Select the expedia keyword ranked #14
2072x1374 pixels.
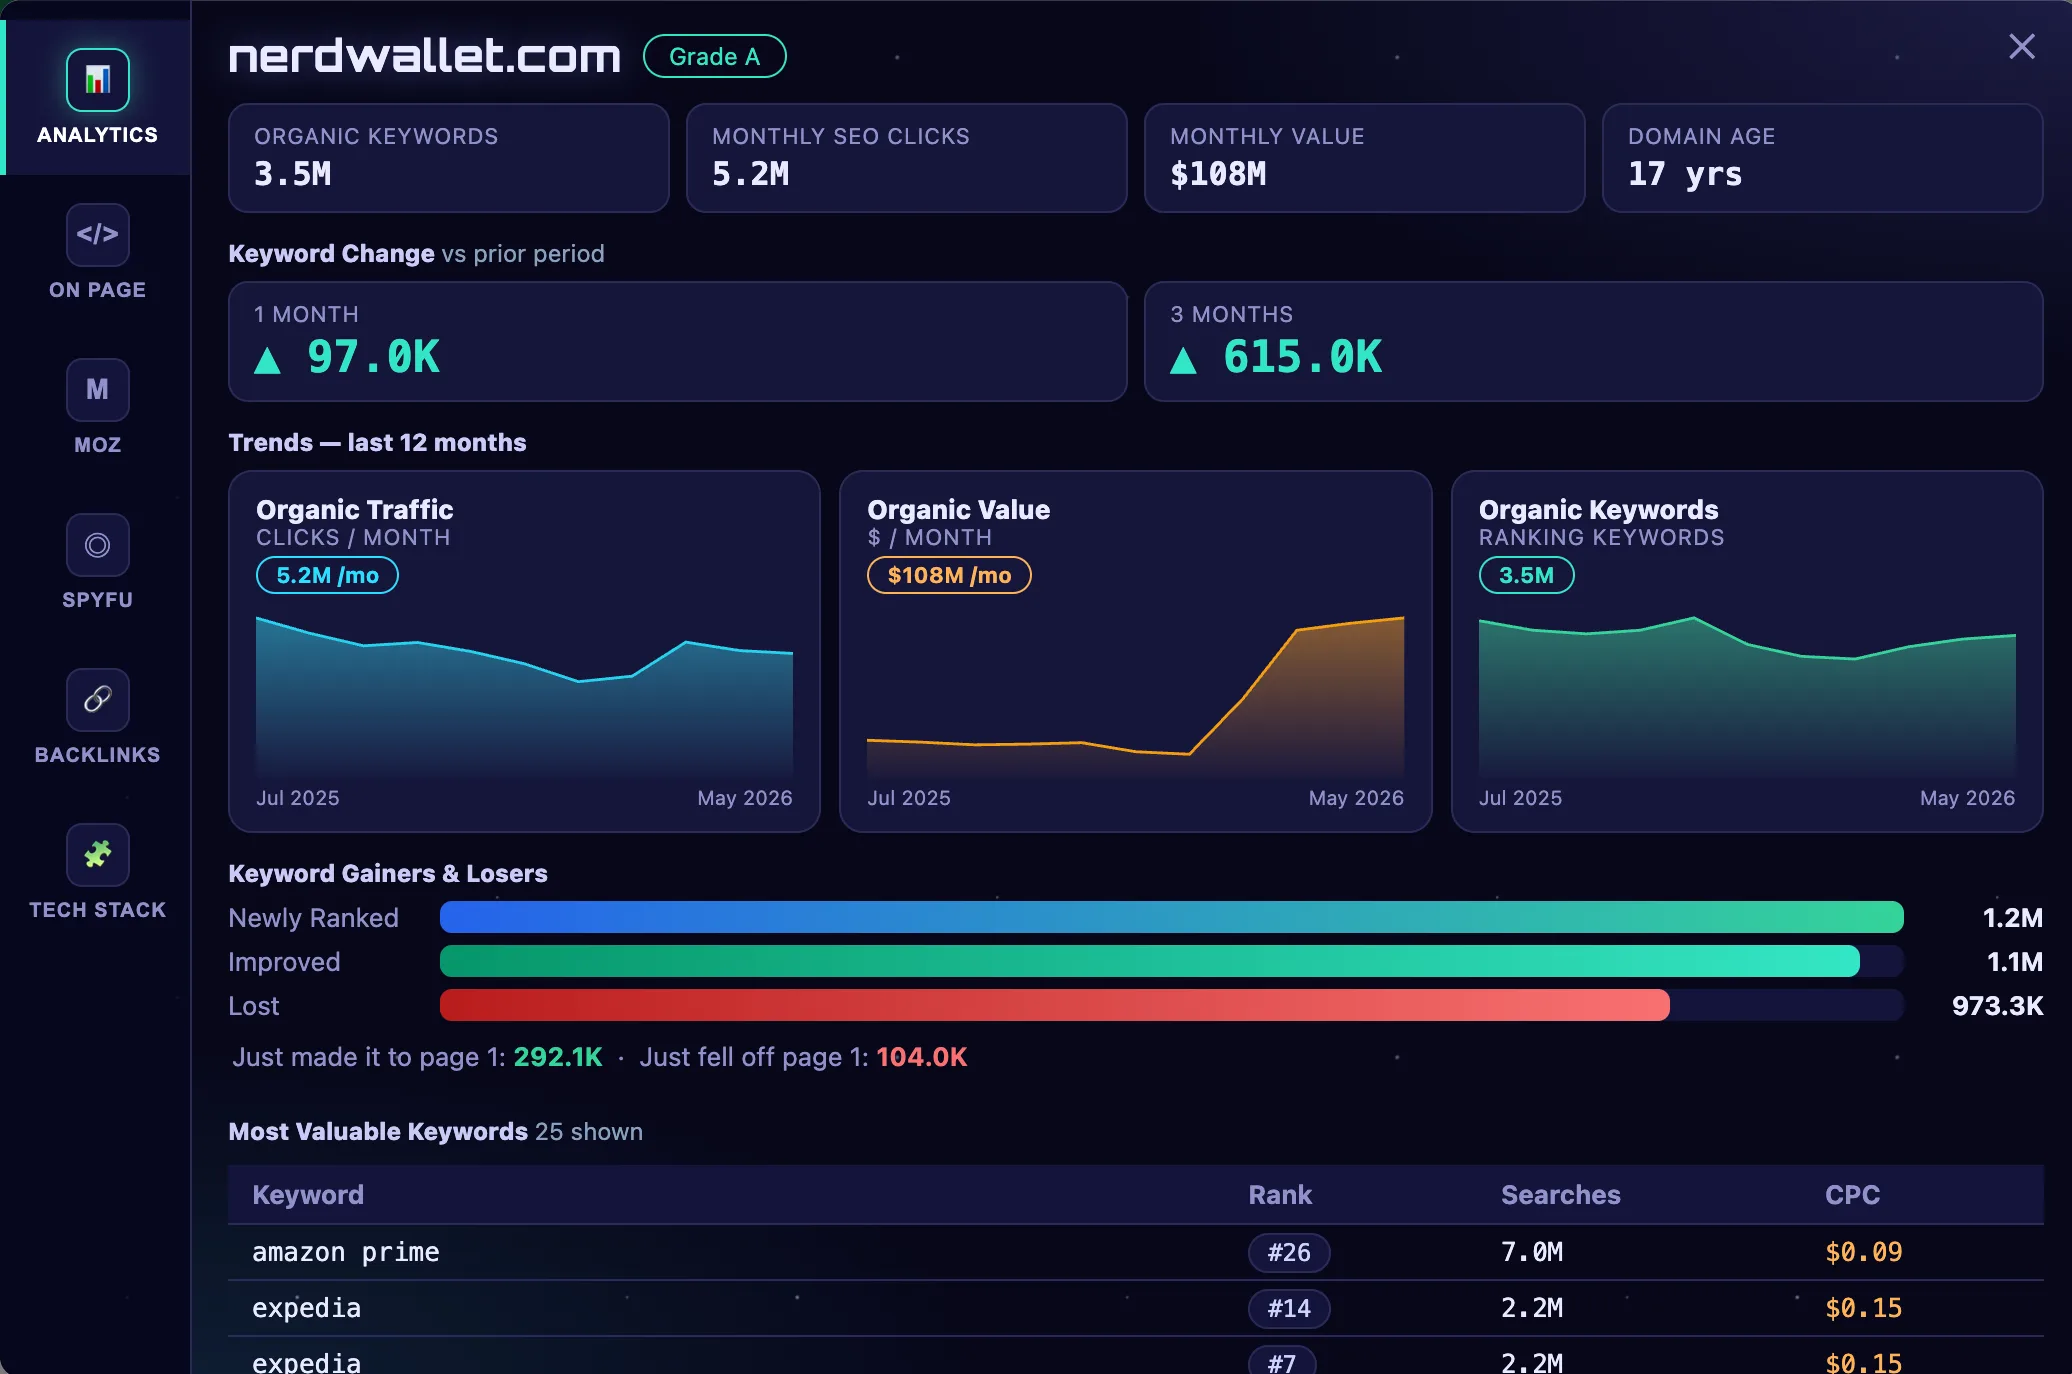click(1136, 1308)
